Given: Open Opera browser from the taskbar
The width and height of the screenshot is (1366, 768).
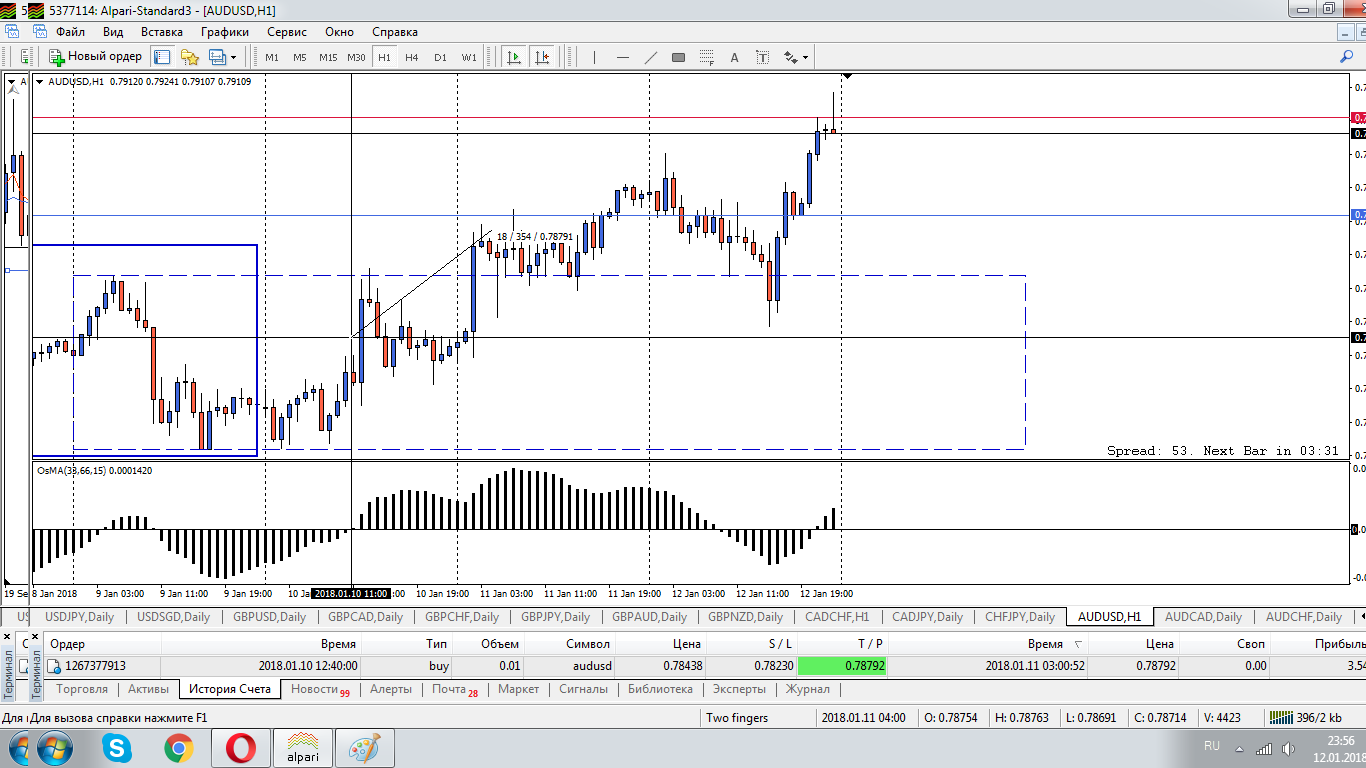Looking at the screenshot, I should [241, 748].
